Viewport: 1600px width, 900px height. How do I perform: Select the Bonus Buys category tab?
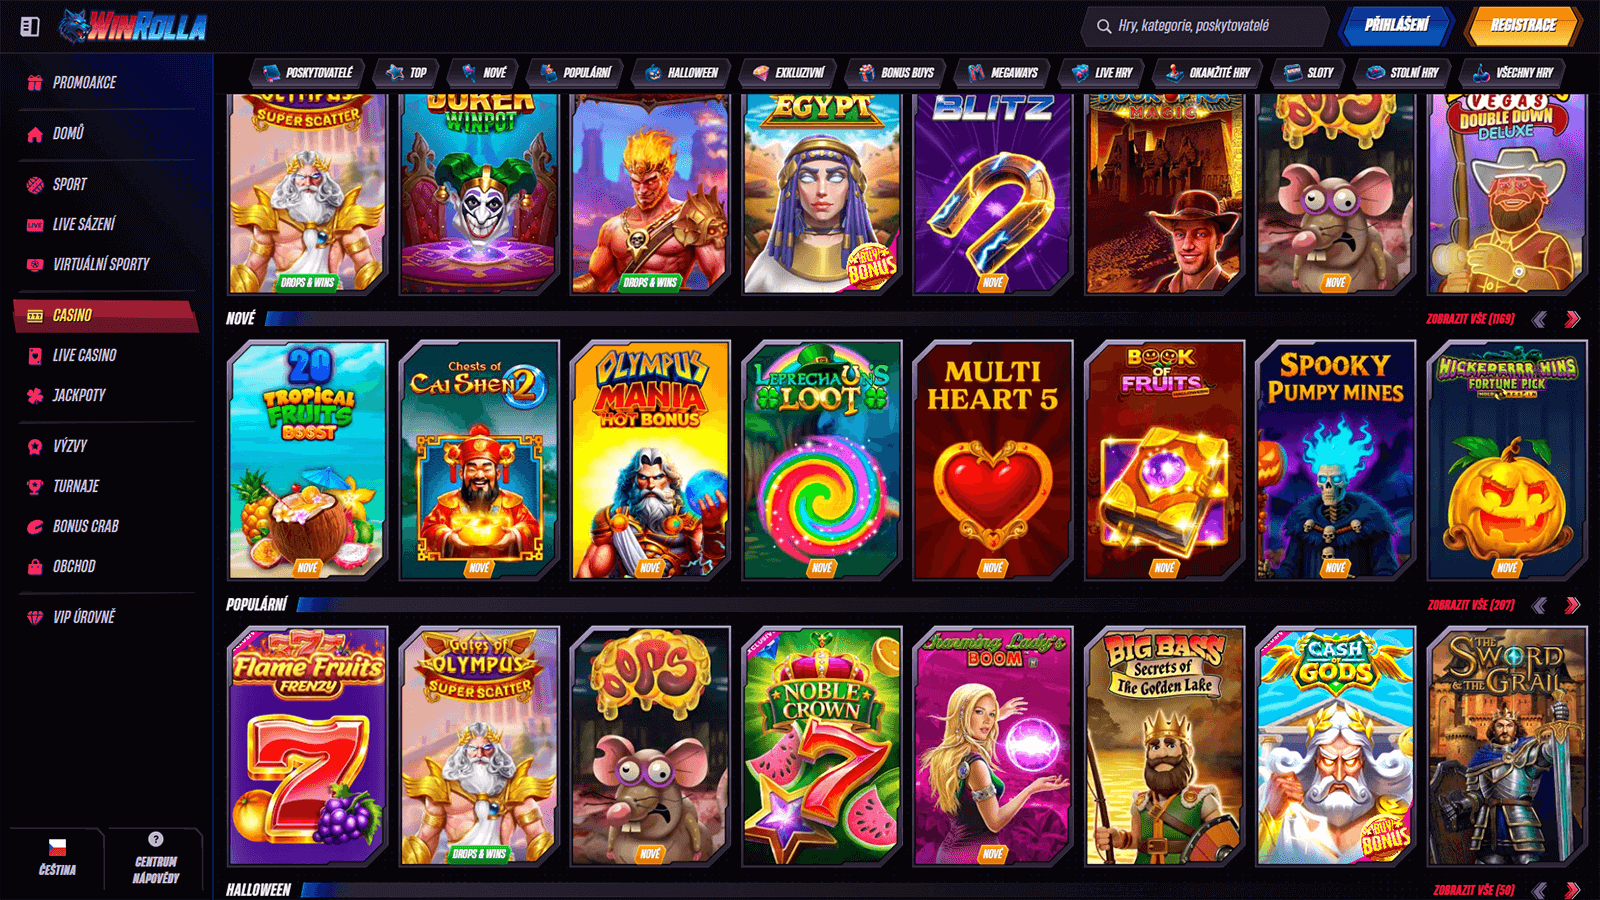pos(895,73)
